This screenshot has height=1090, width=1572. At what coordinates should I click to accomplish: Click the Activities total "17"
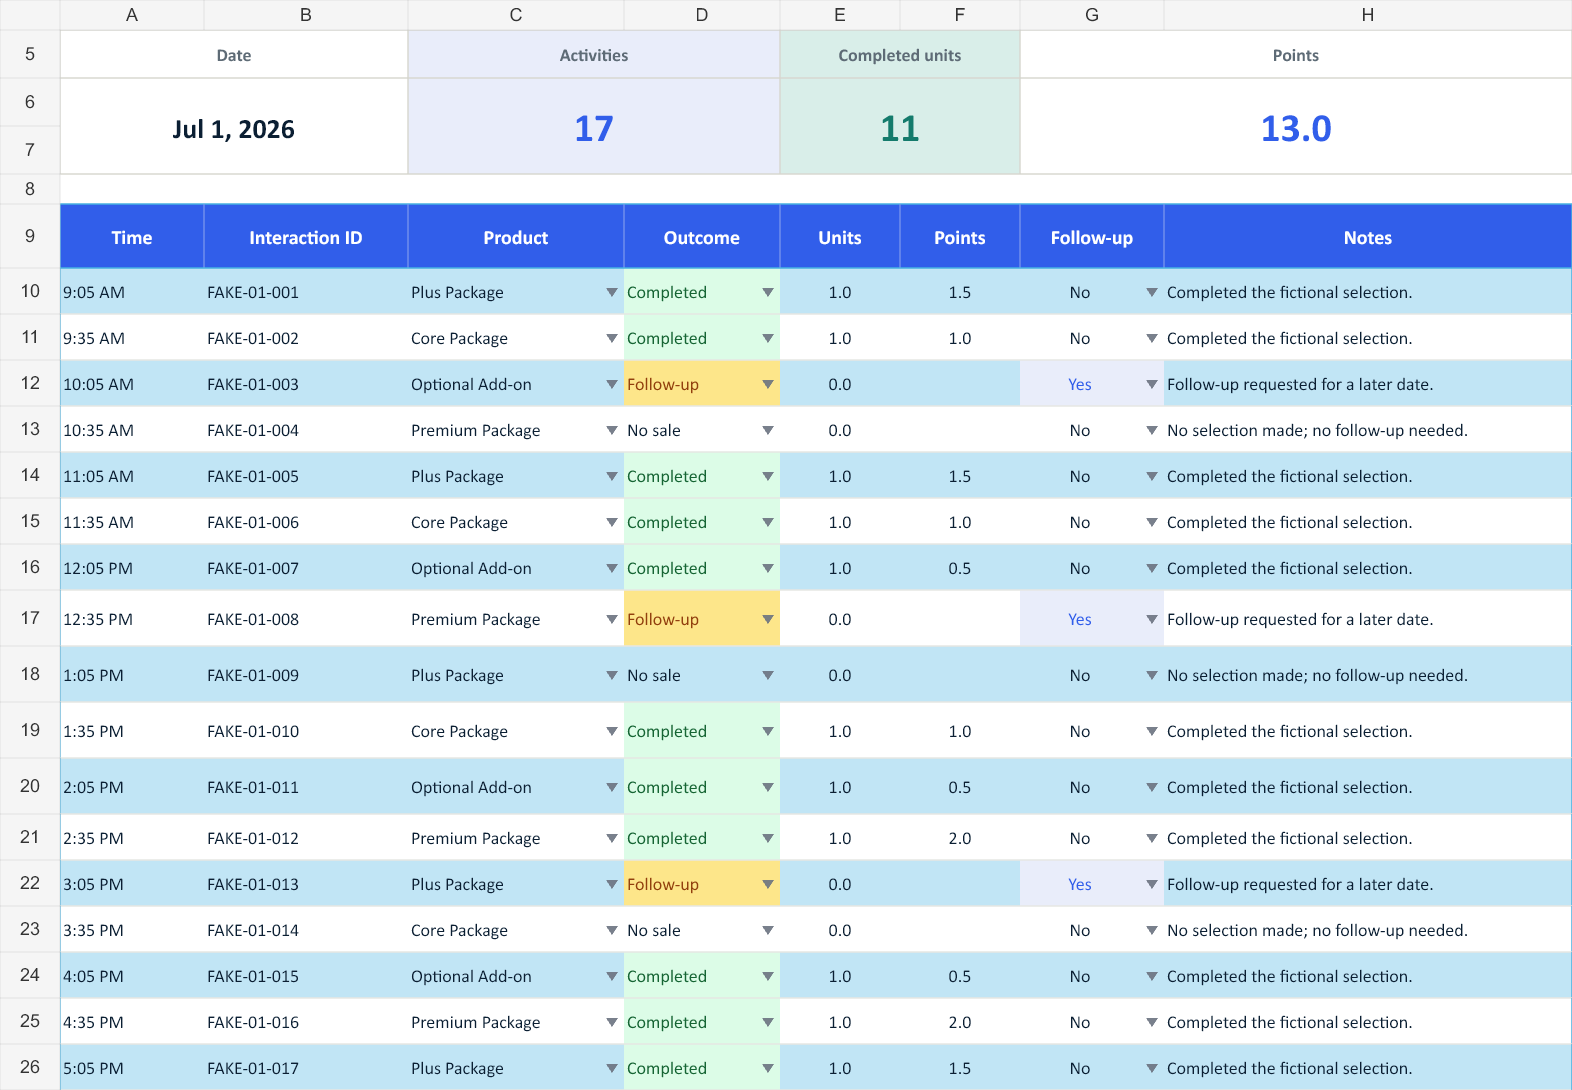pos(594,128)
